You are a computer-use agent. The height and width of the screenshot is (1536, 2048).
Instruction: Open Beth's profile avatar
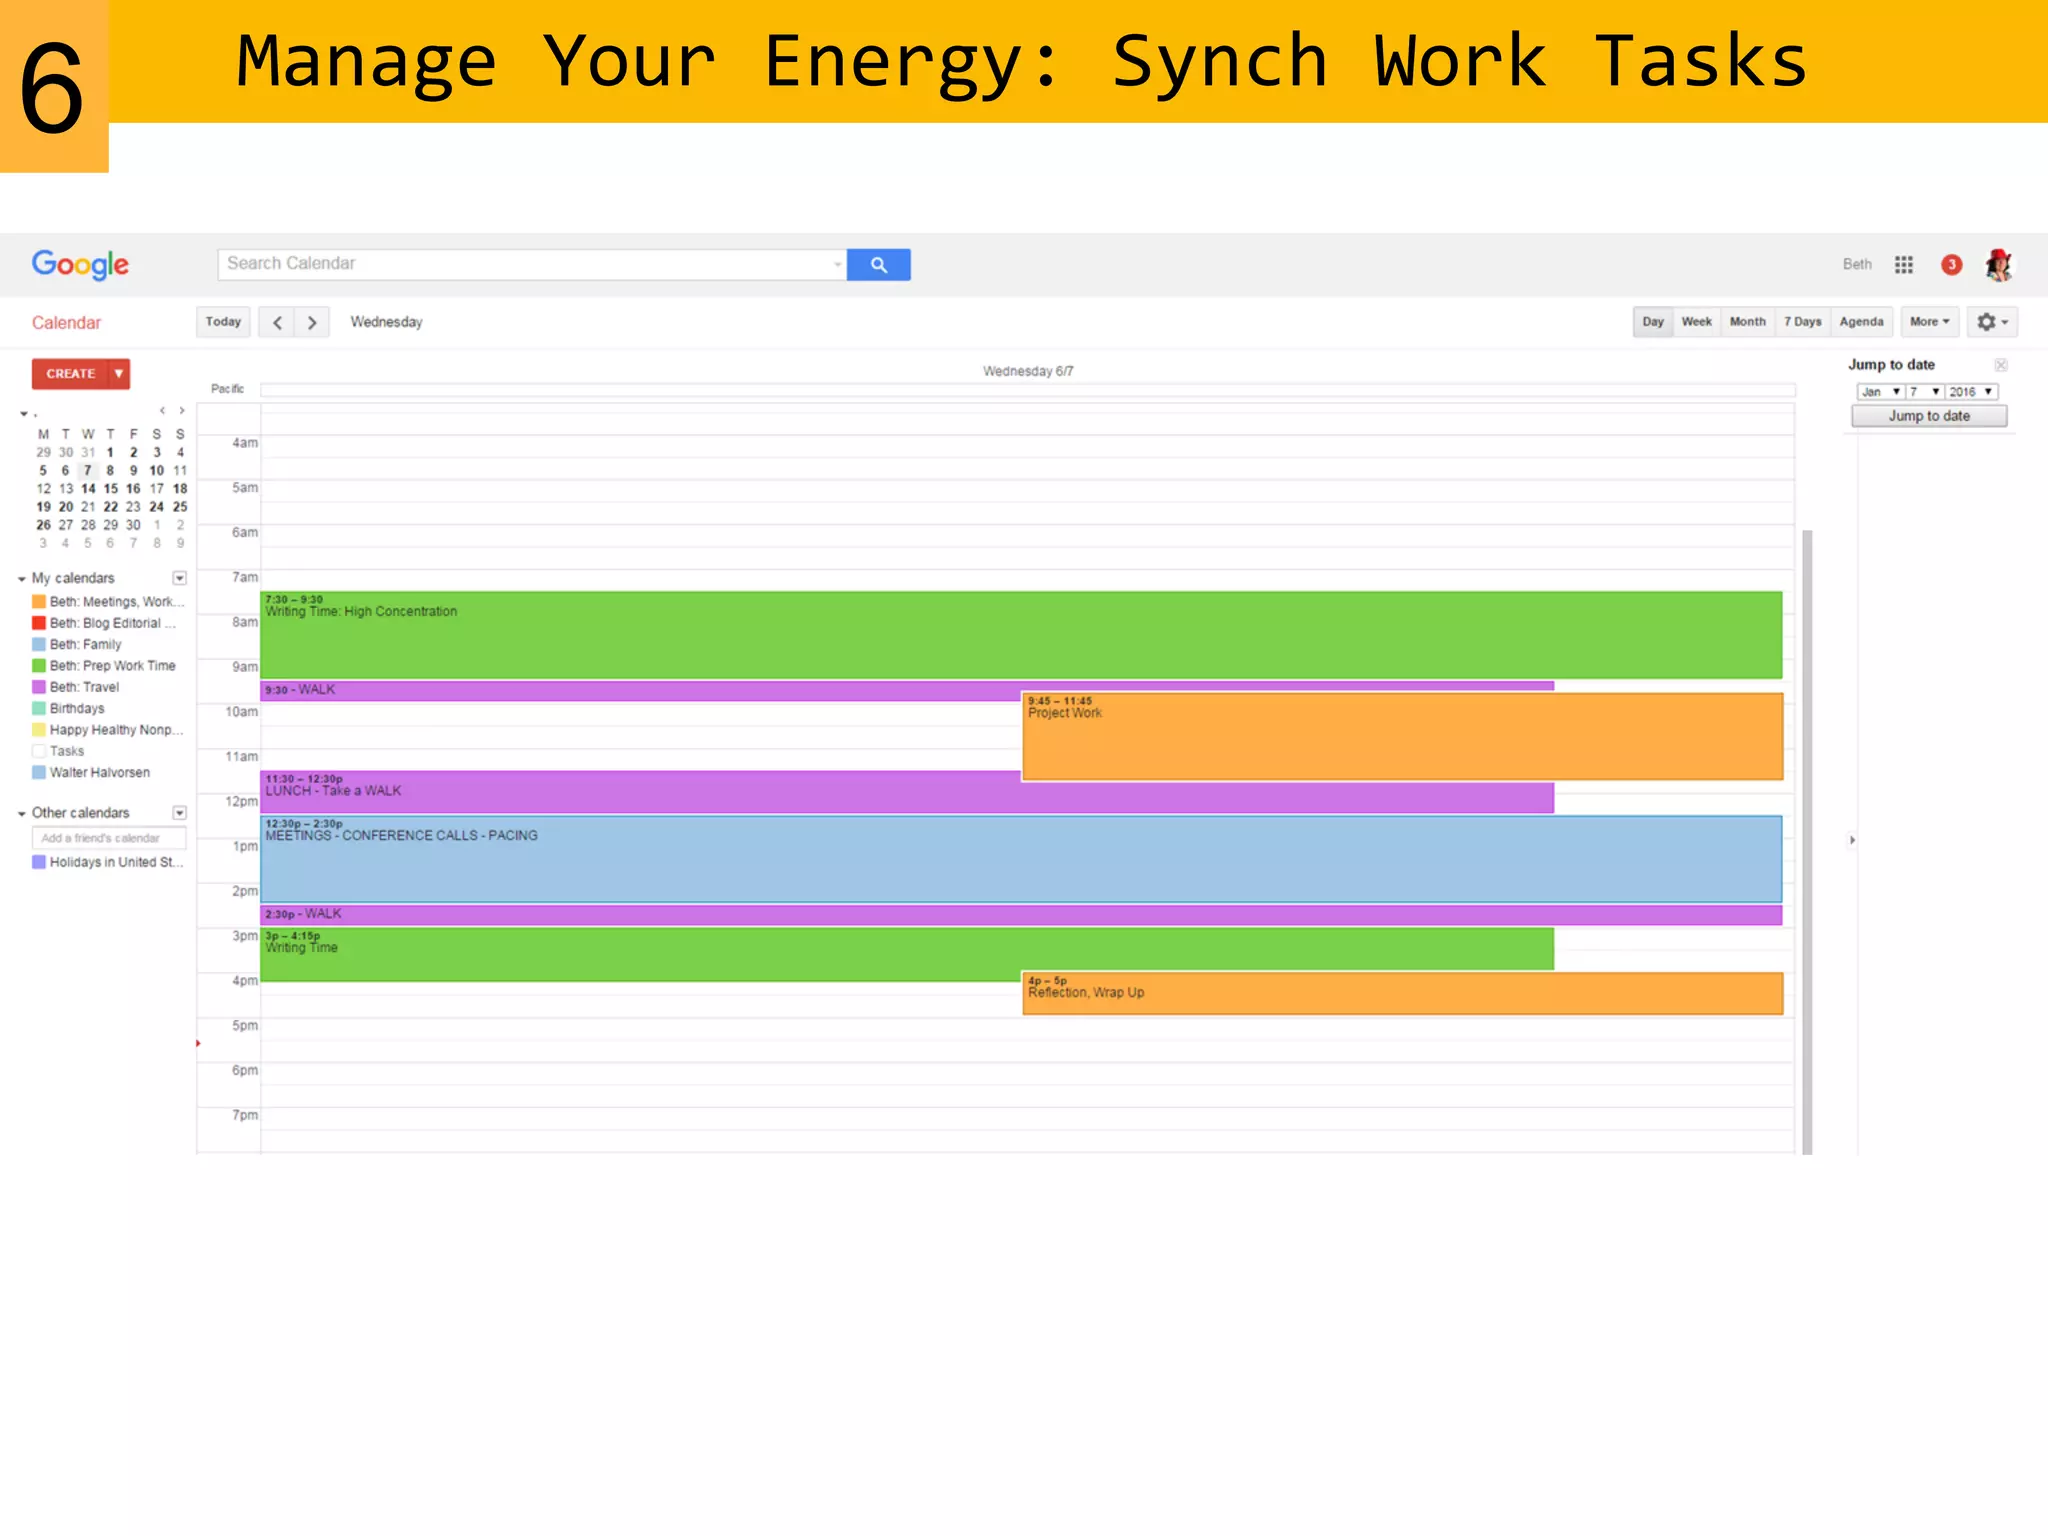(x=1998, y=265)
